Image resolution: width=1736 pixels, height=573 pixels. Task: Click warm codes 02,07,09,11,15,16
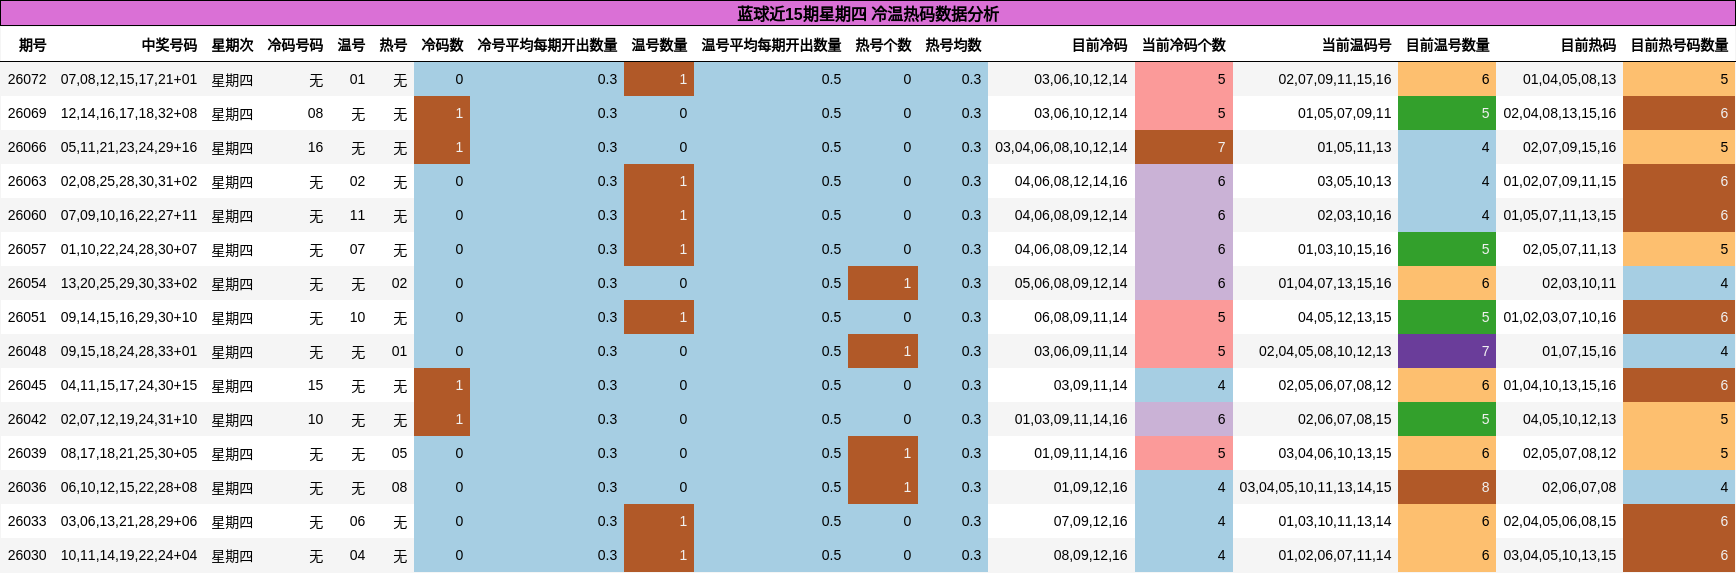pos(1335,79)
